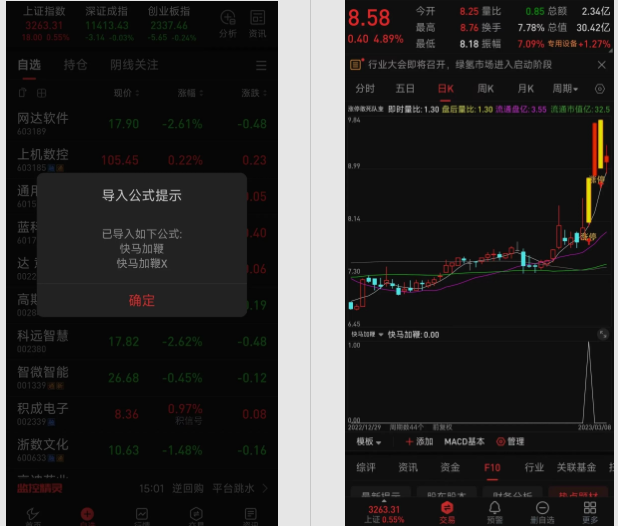Switch to the 行业 tab
The height and width of the screenshot is (526, 618).
point(534,468)
